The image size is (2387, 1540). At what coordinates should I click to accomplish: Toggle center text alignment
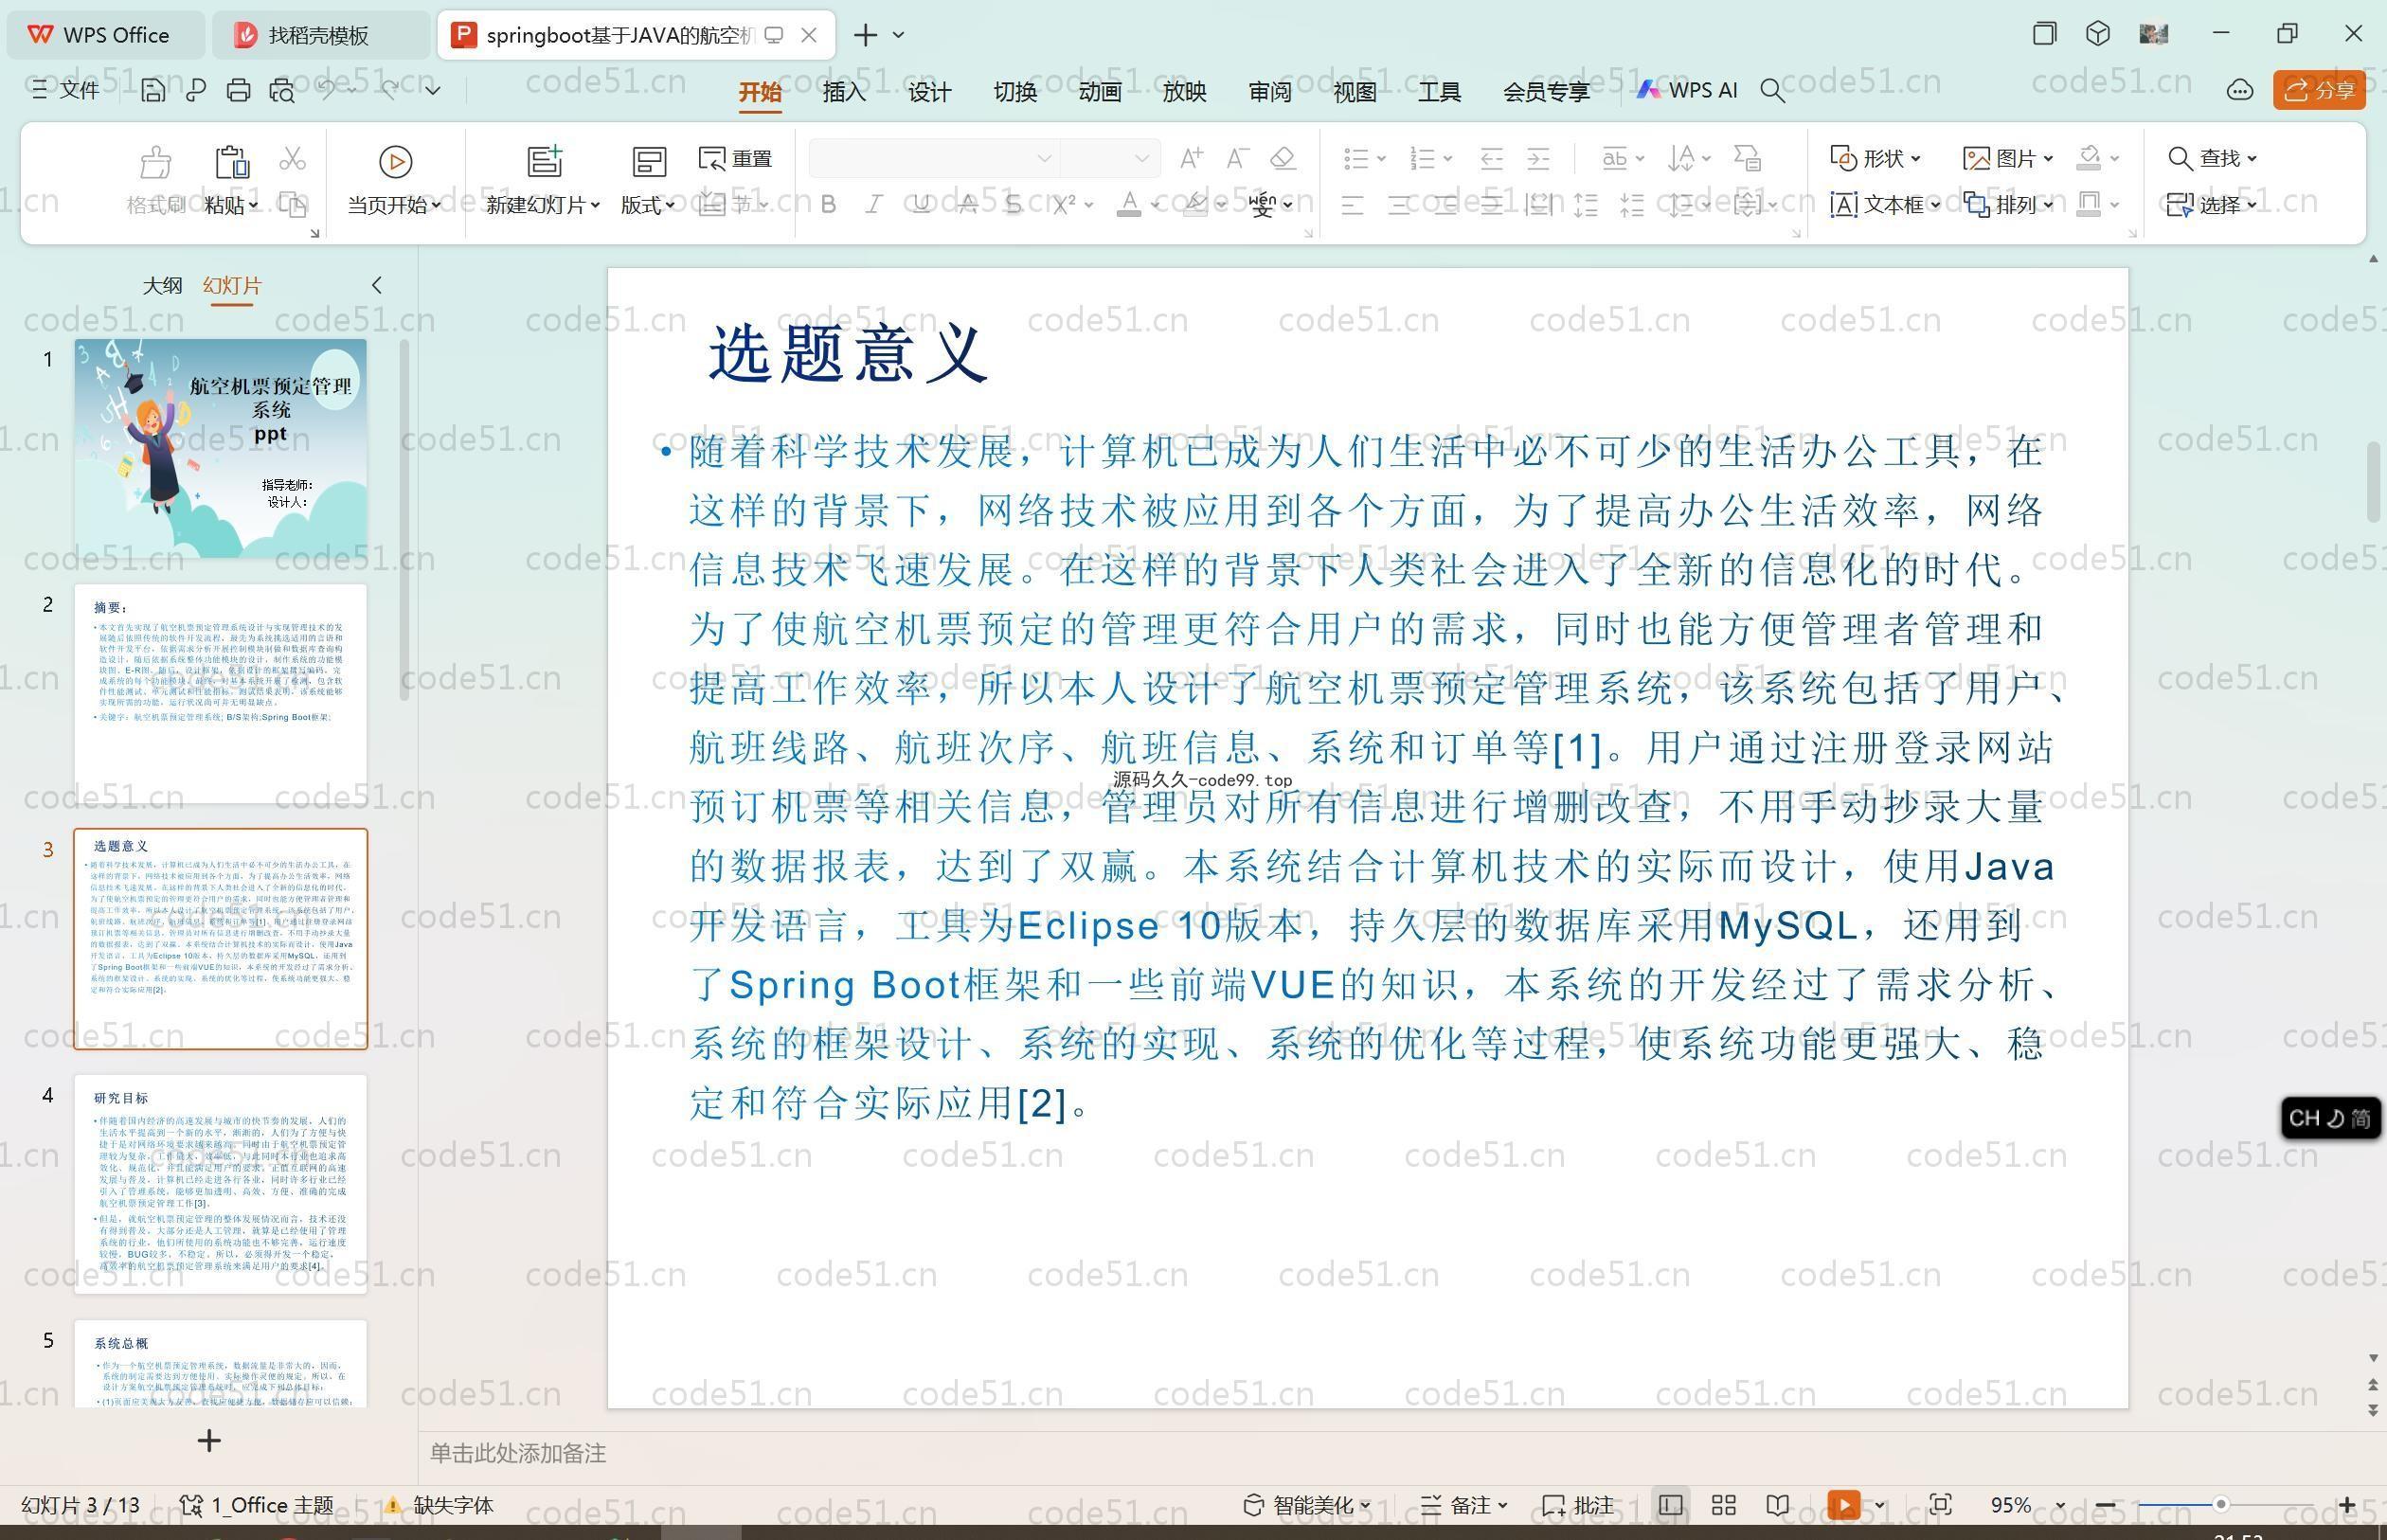coord(1399,206)
